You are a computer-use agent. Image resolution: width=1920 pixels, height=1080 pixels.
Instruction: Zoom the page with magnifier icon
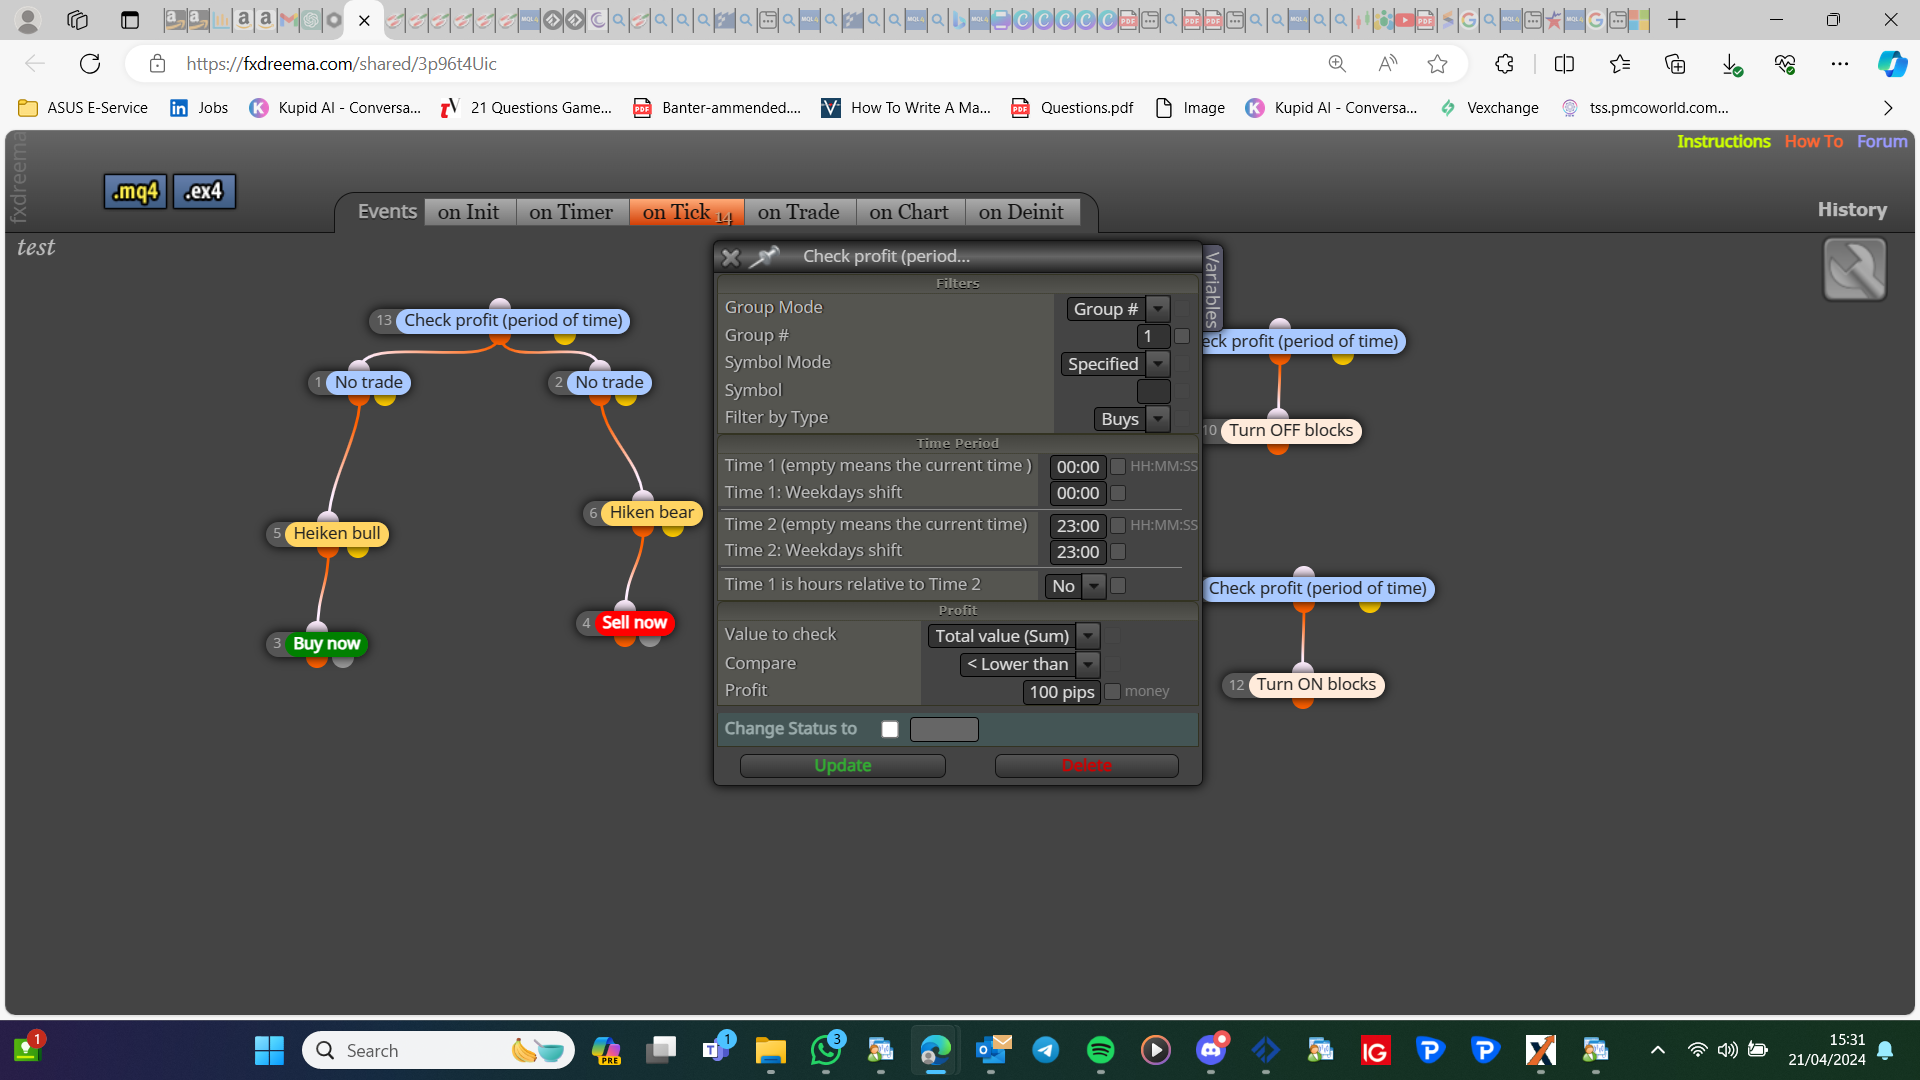(x=1337, y=64)
